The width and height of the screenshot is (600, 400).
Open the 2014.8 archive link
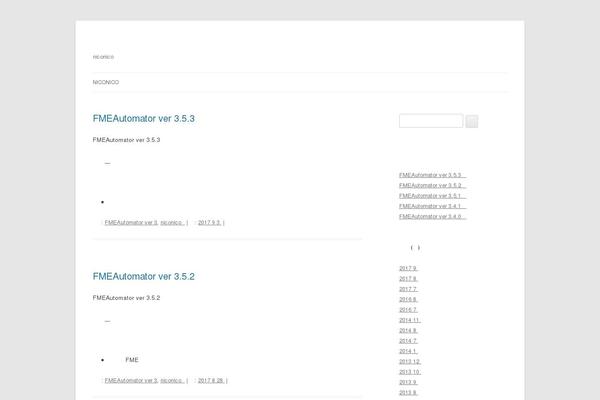(408, 331)
